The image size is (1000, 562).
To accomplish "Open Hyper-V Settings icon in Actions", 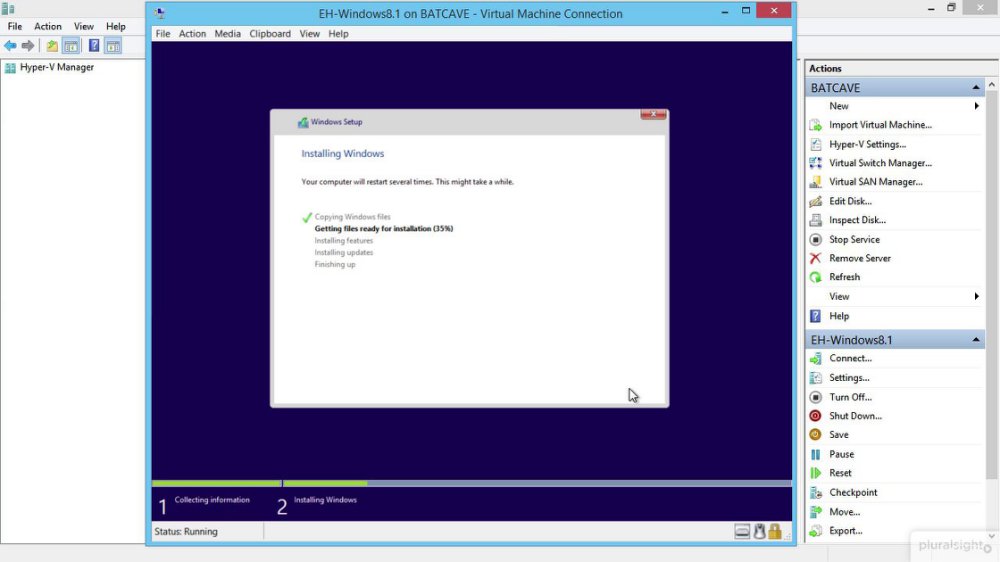I will [x=815, y=144].
